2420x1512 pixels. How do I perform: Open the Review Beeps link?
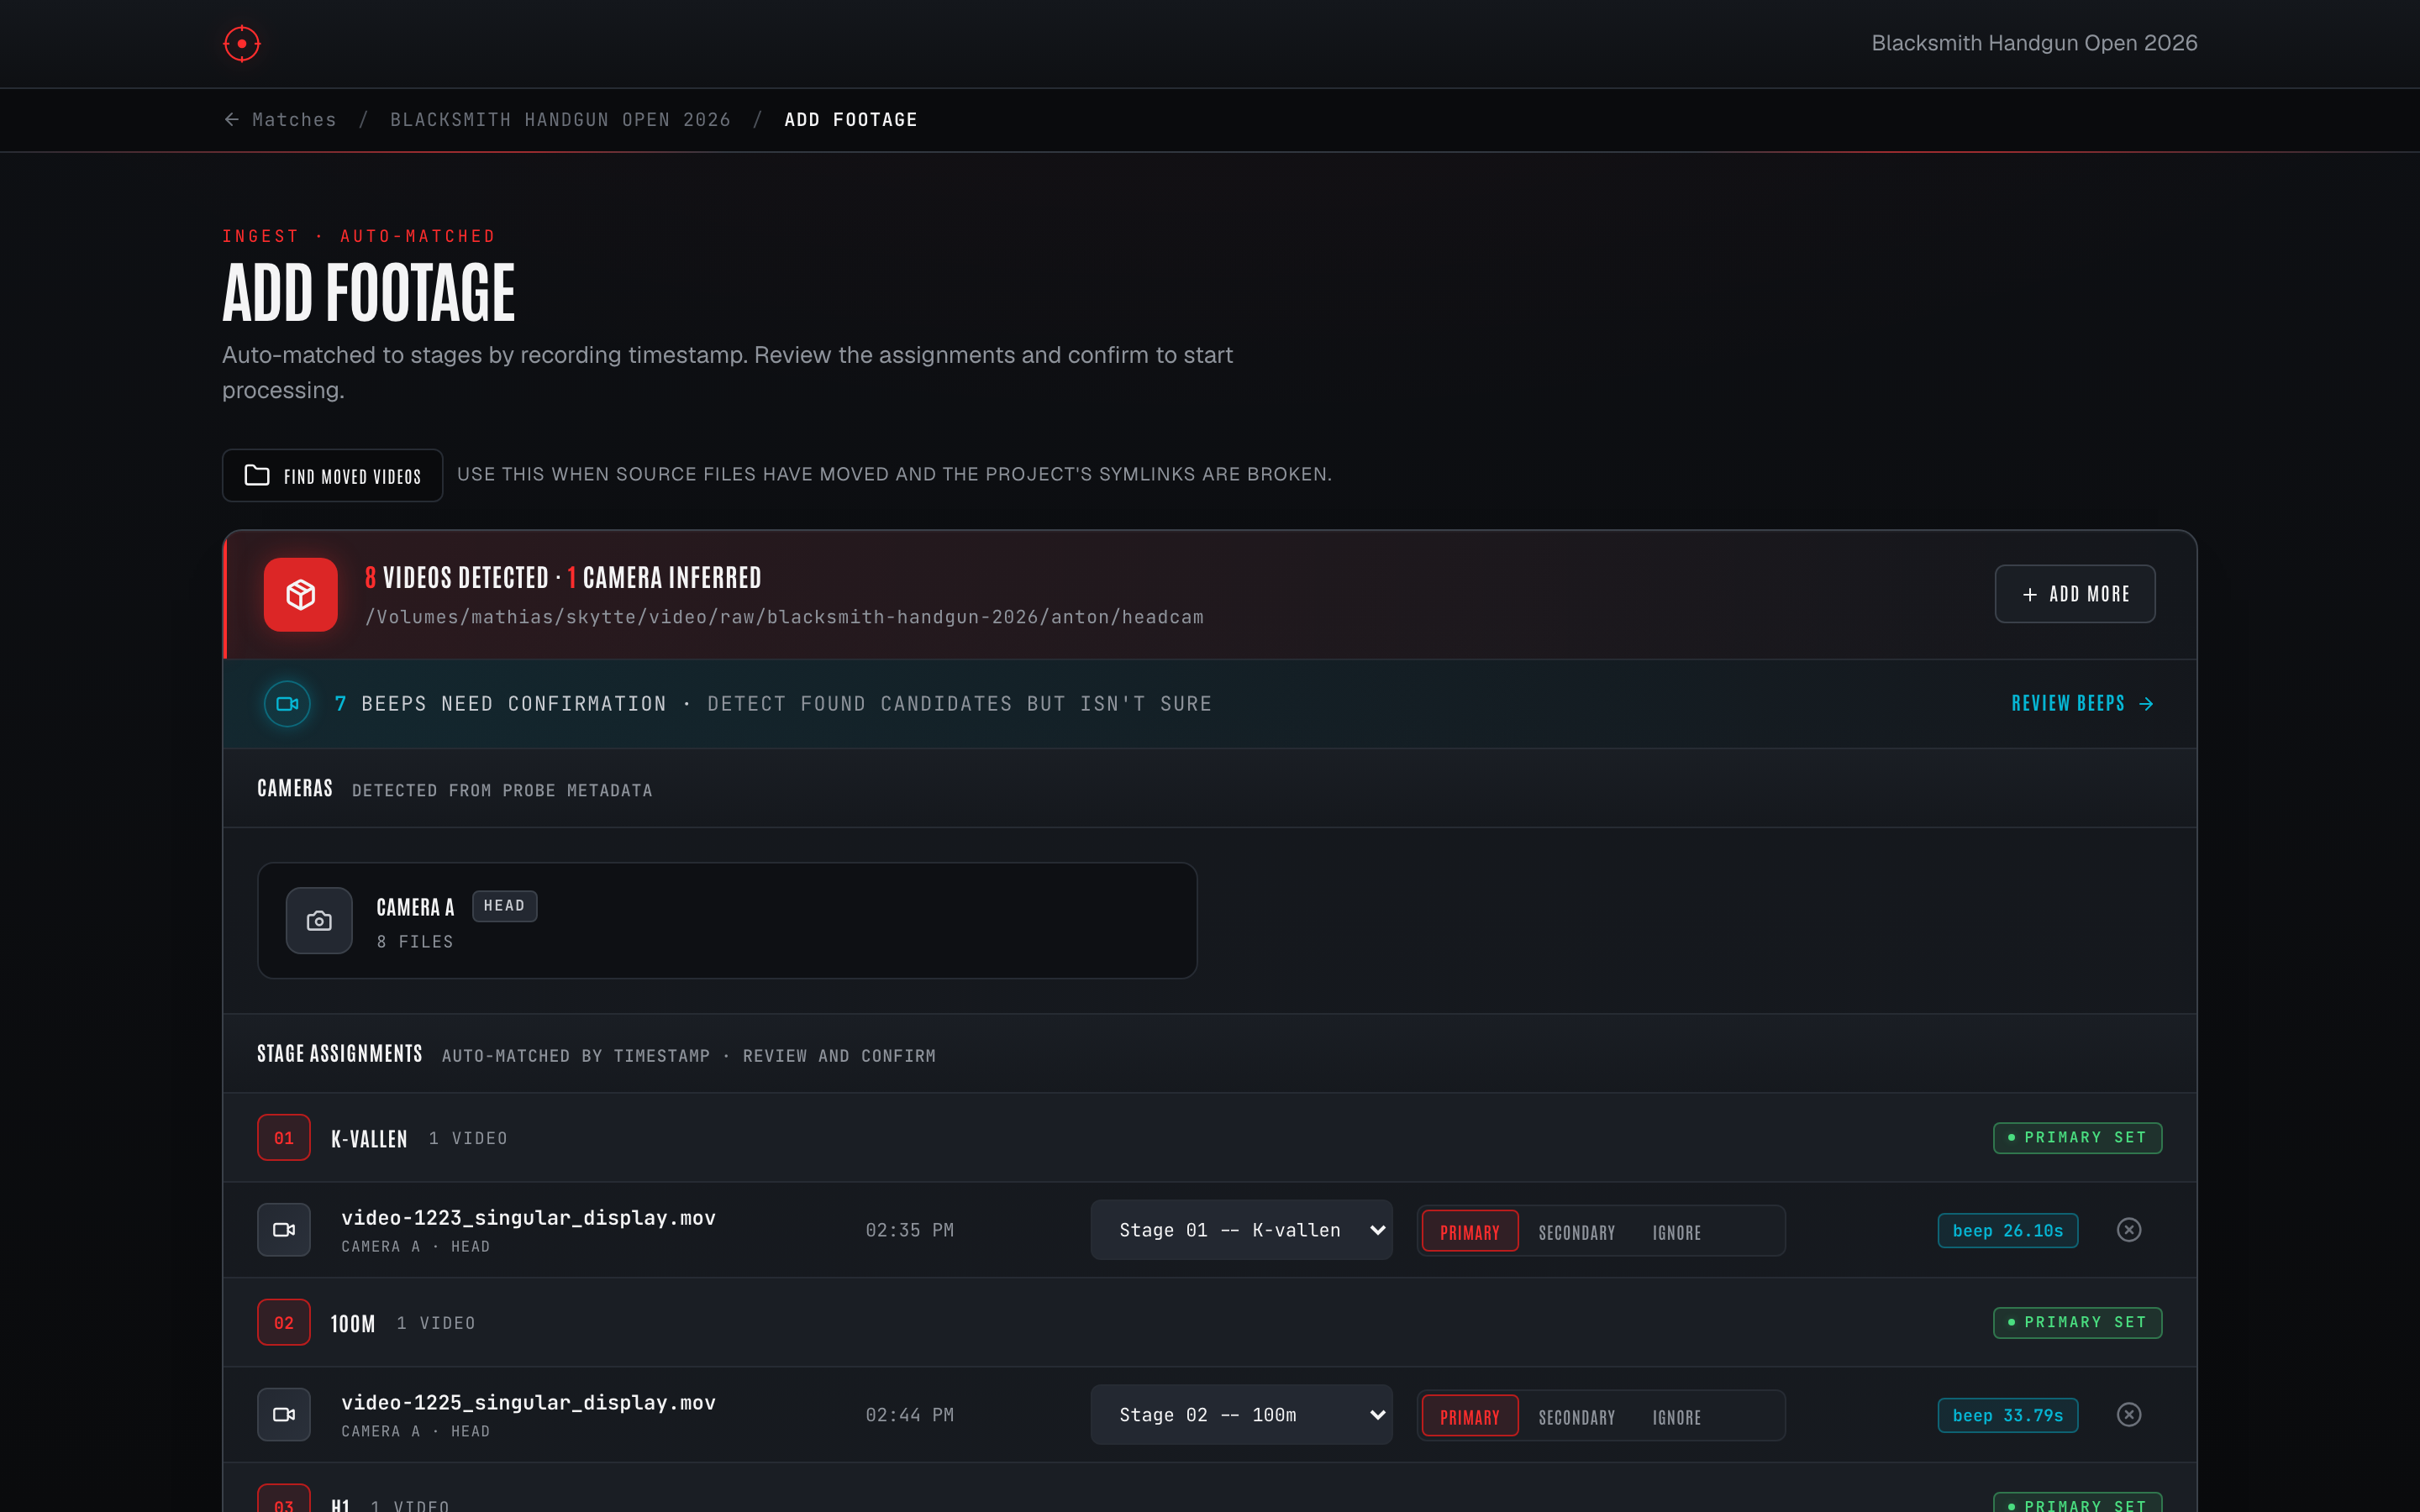click(2082, 703)
